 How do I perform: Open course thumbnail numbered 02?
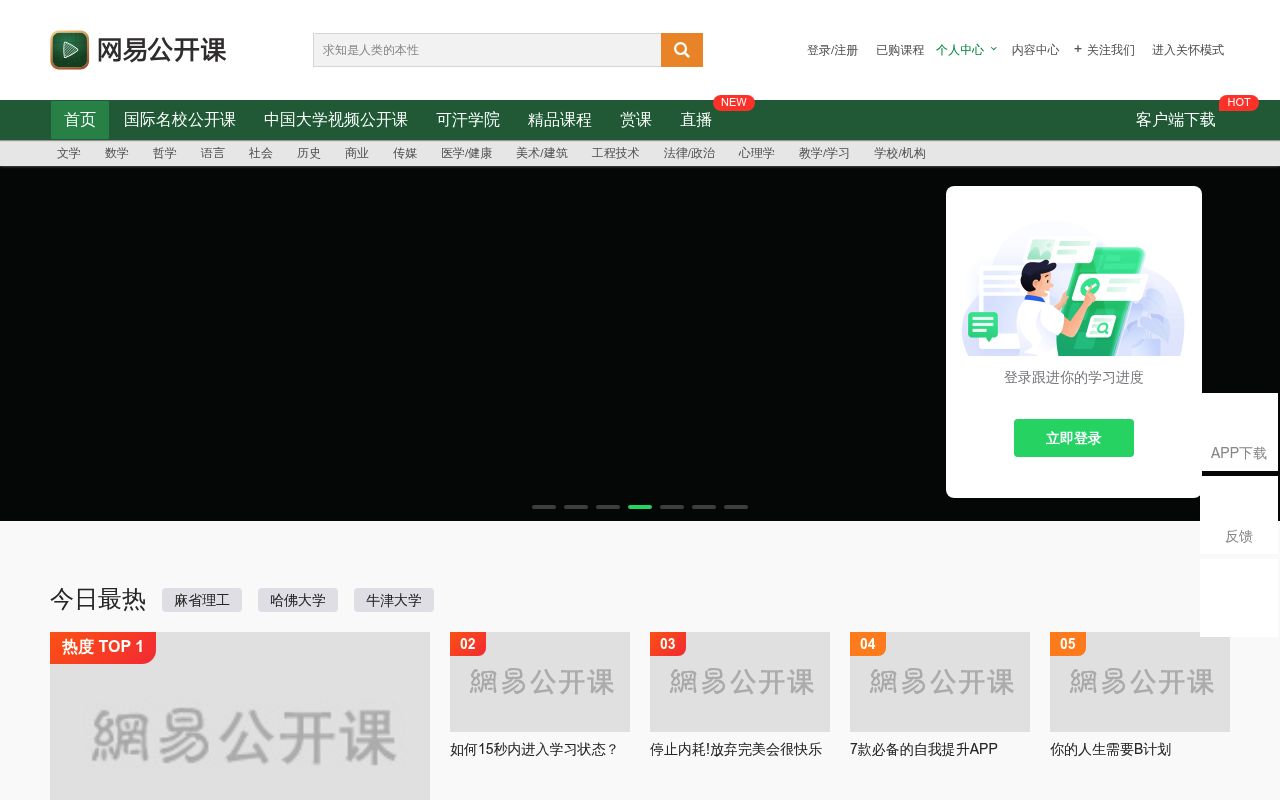coord(540,682)
